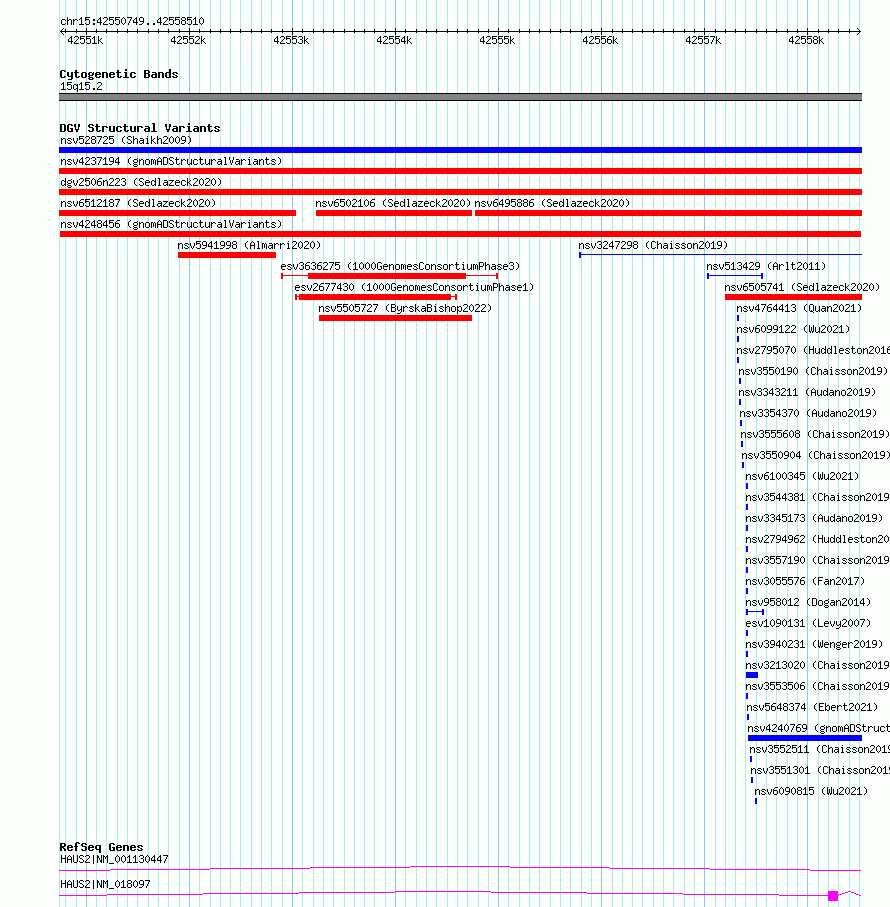
Task: Open nsv5505727 (ByrskaBishop2022) variant
Action: pos(405,308)
